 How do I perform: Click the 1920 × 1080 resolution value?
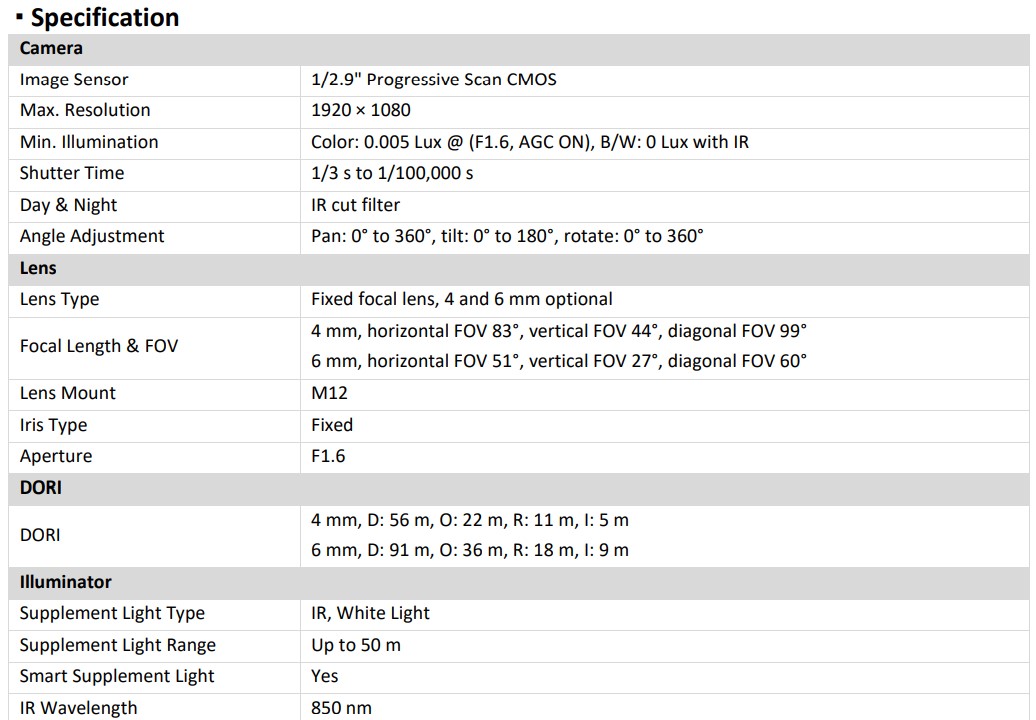(361, 110)
